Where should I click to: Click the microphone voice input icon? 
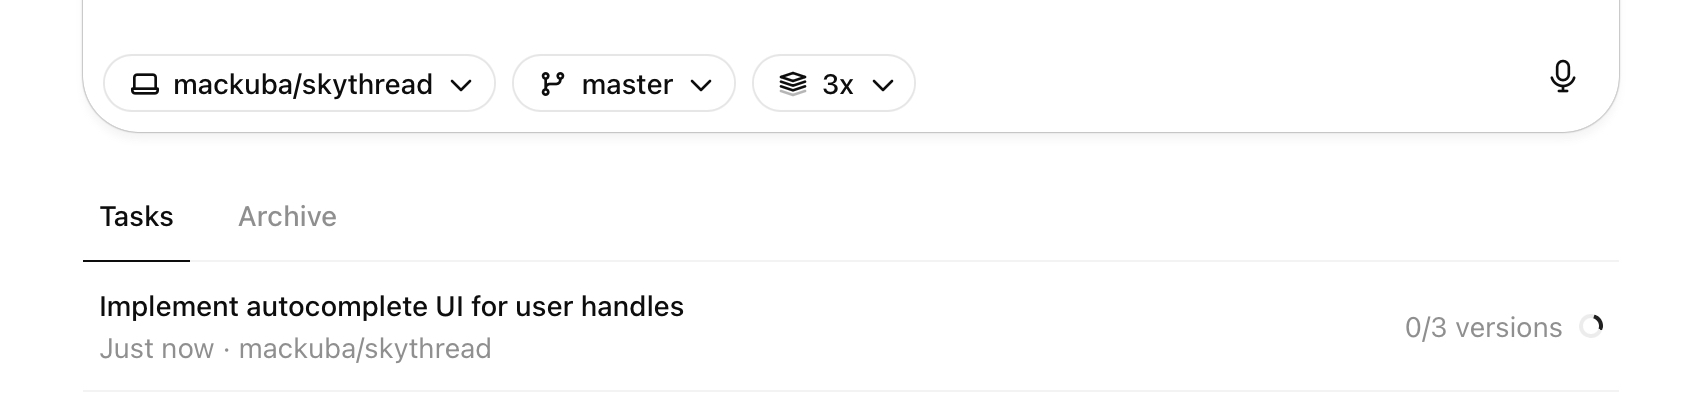coord(1562,76)
